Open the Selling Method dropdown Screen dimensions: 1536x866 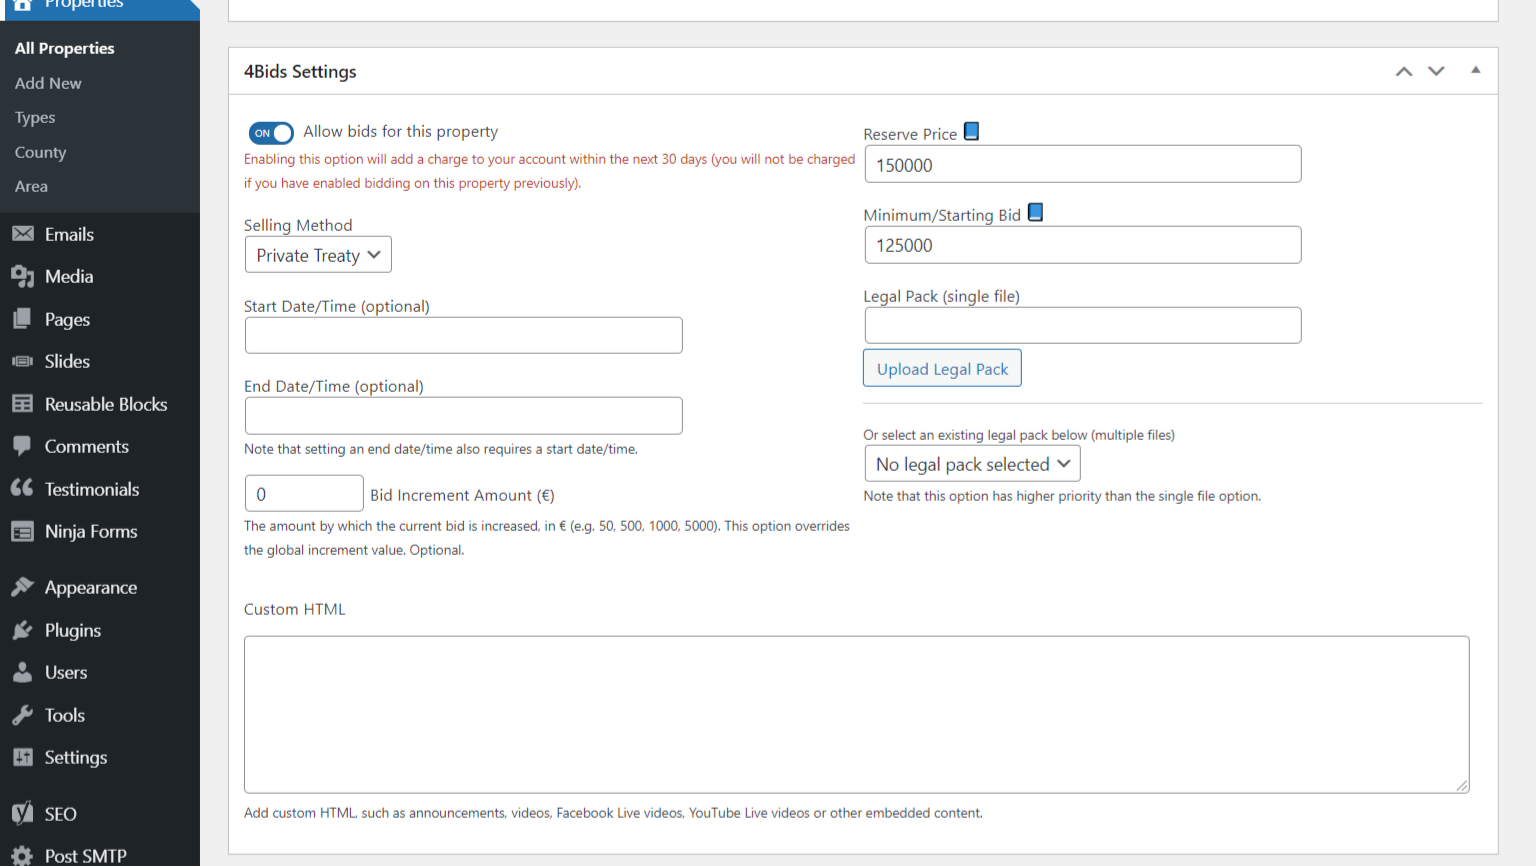tap(318, 255)
